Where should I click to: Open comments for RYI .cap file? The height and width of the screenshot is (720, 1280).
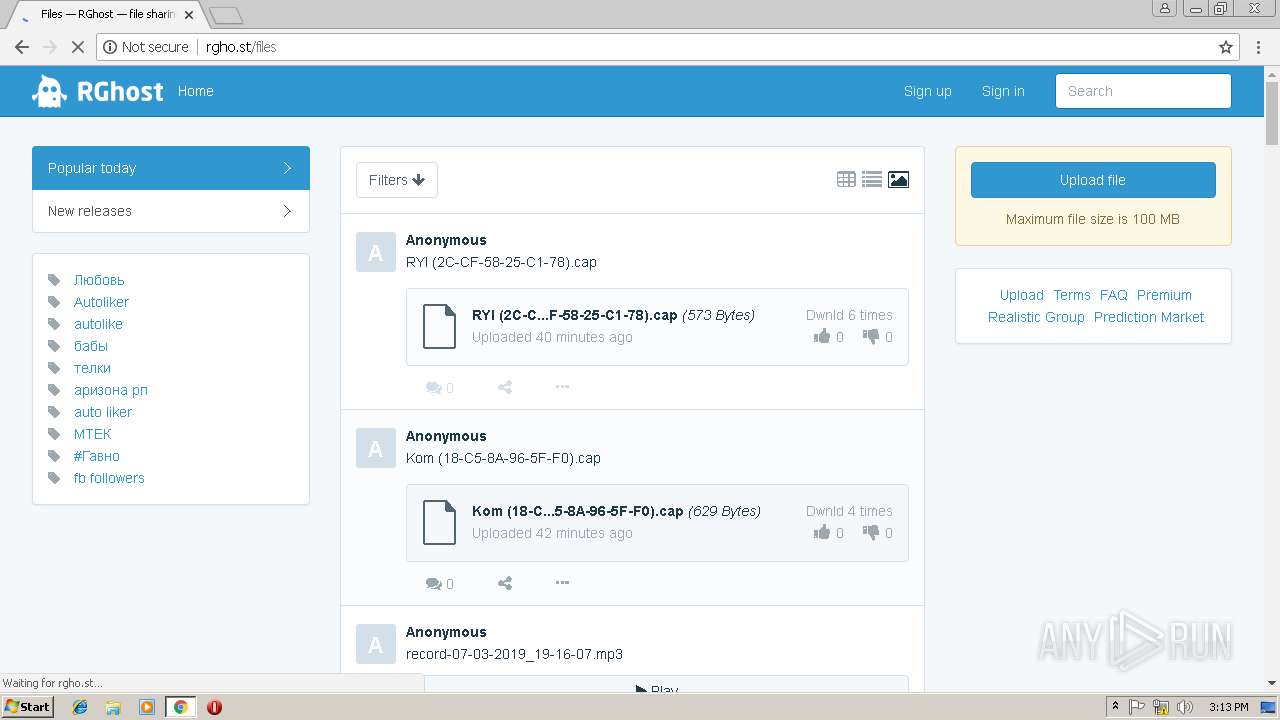point(439,388)
